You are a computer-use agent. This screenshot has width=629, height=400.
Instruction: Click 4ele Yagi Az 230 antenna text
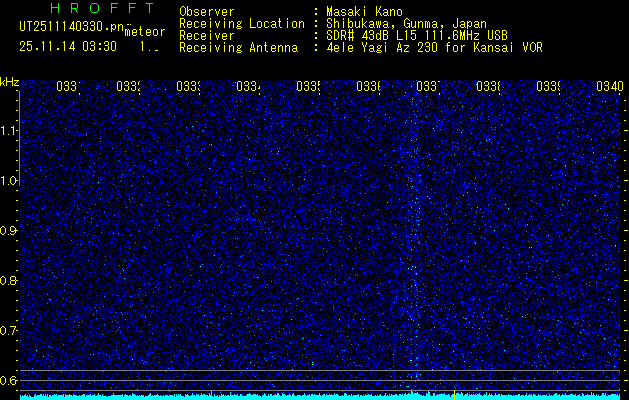(434, 48)
